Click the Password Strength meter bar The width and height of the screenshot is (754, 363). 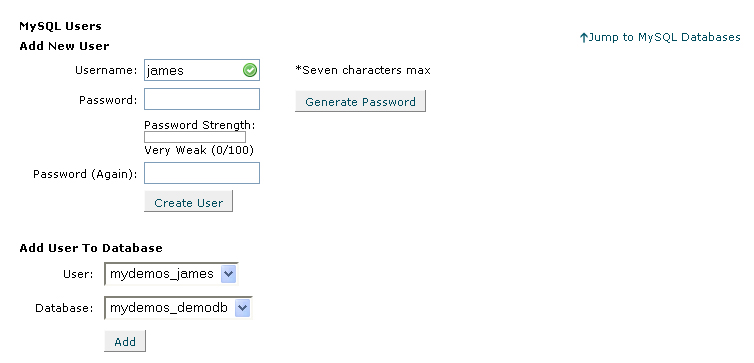[x=195, y=138]
